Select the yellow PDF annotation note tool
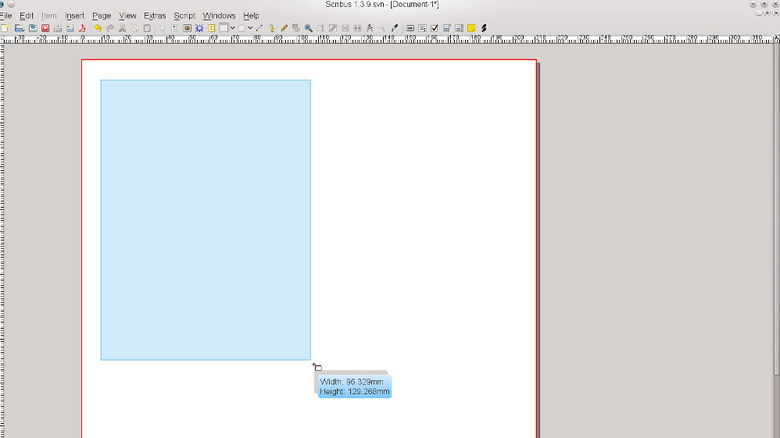This screenshot has height=438, width=780. [x=471, y=28]
